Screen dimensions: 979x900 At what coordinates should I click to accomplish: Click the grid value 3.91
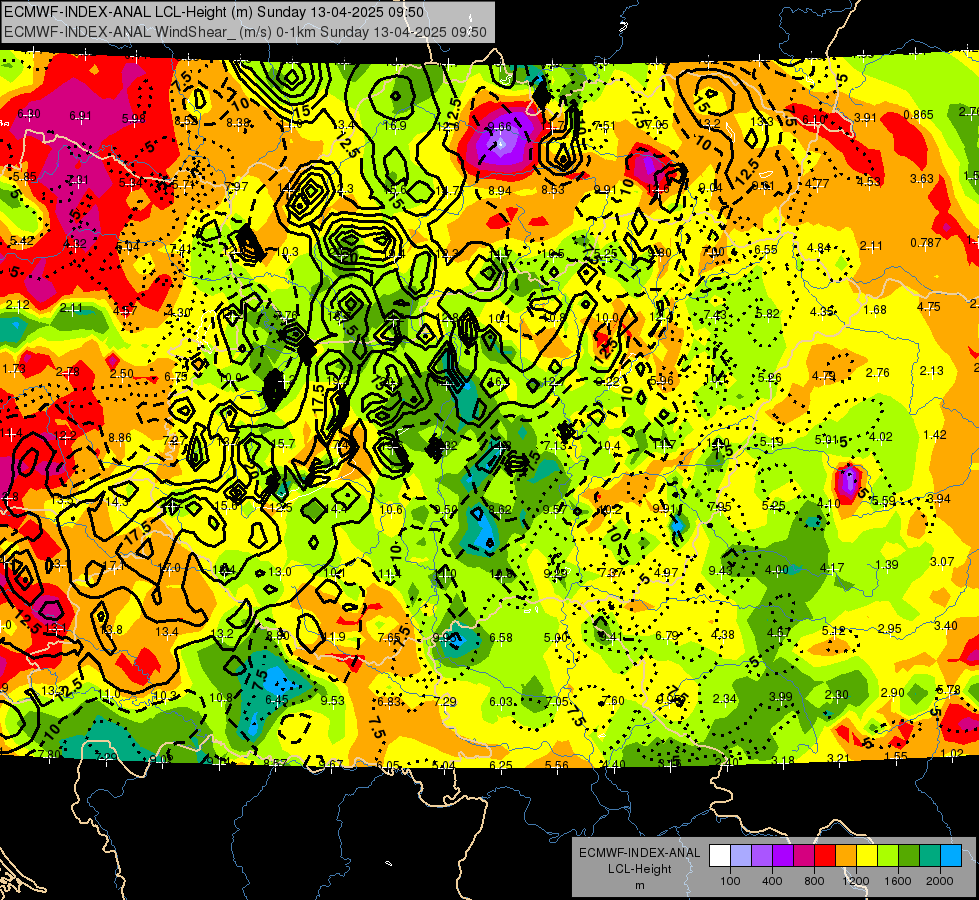865,117
